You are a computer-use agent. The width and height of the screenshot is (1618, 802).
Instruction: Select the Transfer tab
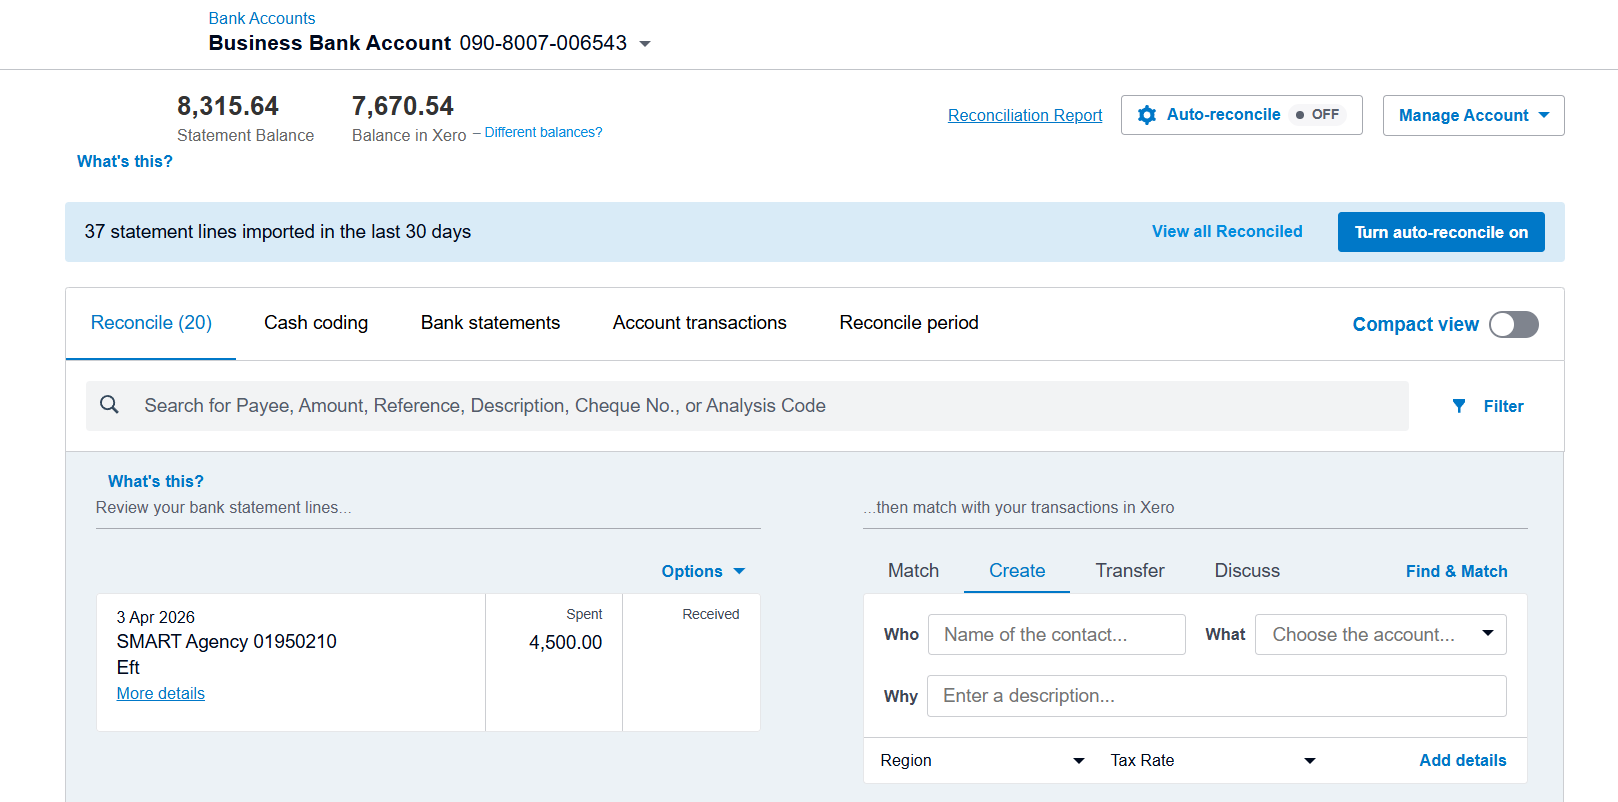[x=1130, y=571]
